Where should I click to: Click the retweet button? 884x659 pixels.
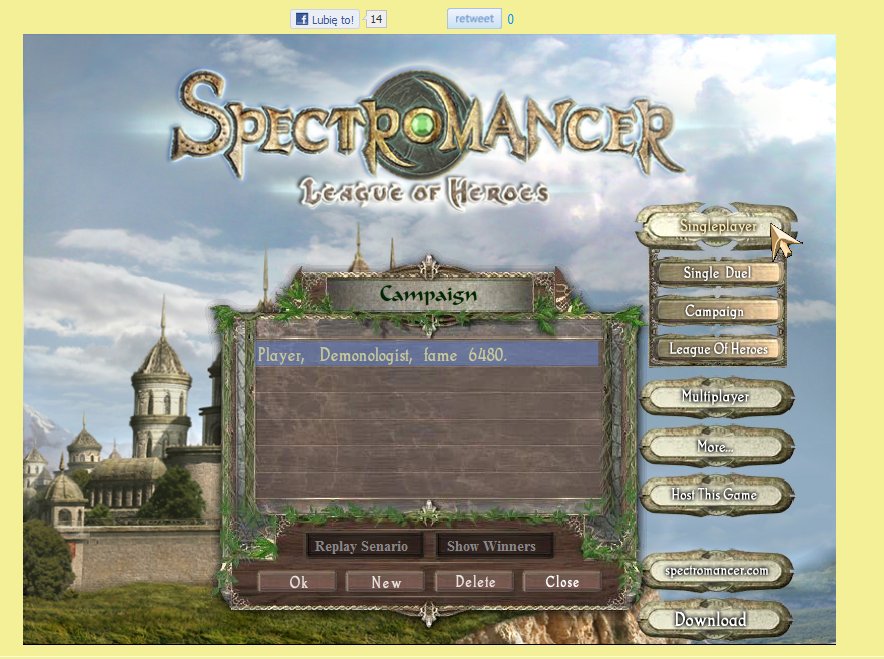coord(474,19)
